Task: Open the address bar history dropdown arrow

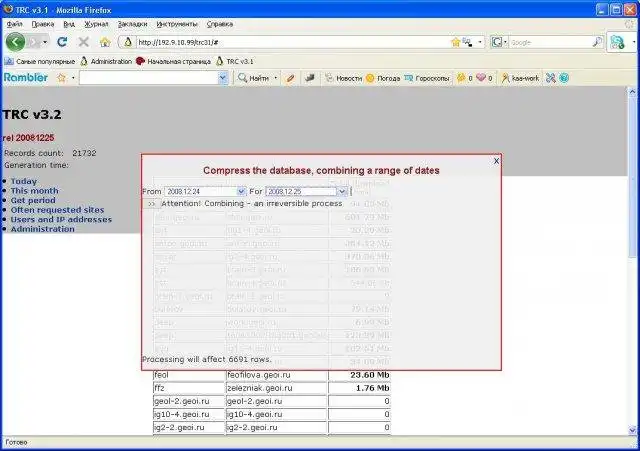Action: [480, 42]
